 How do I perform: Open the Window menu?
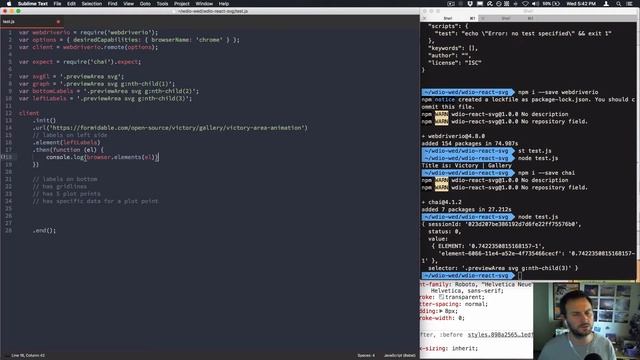tap(204, 4)
